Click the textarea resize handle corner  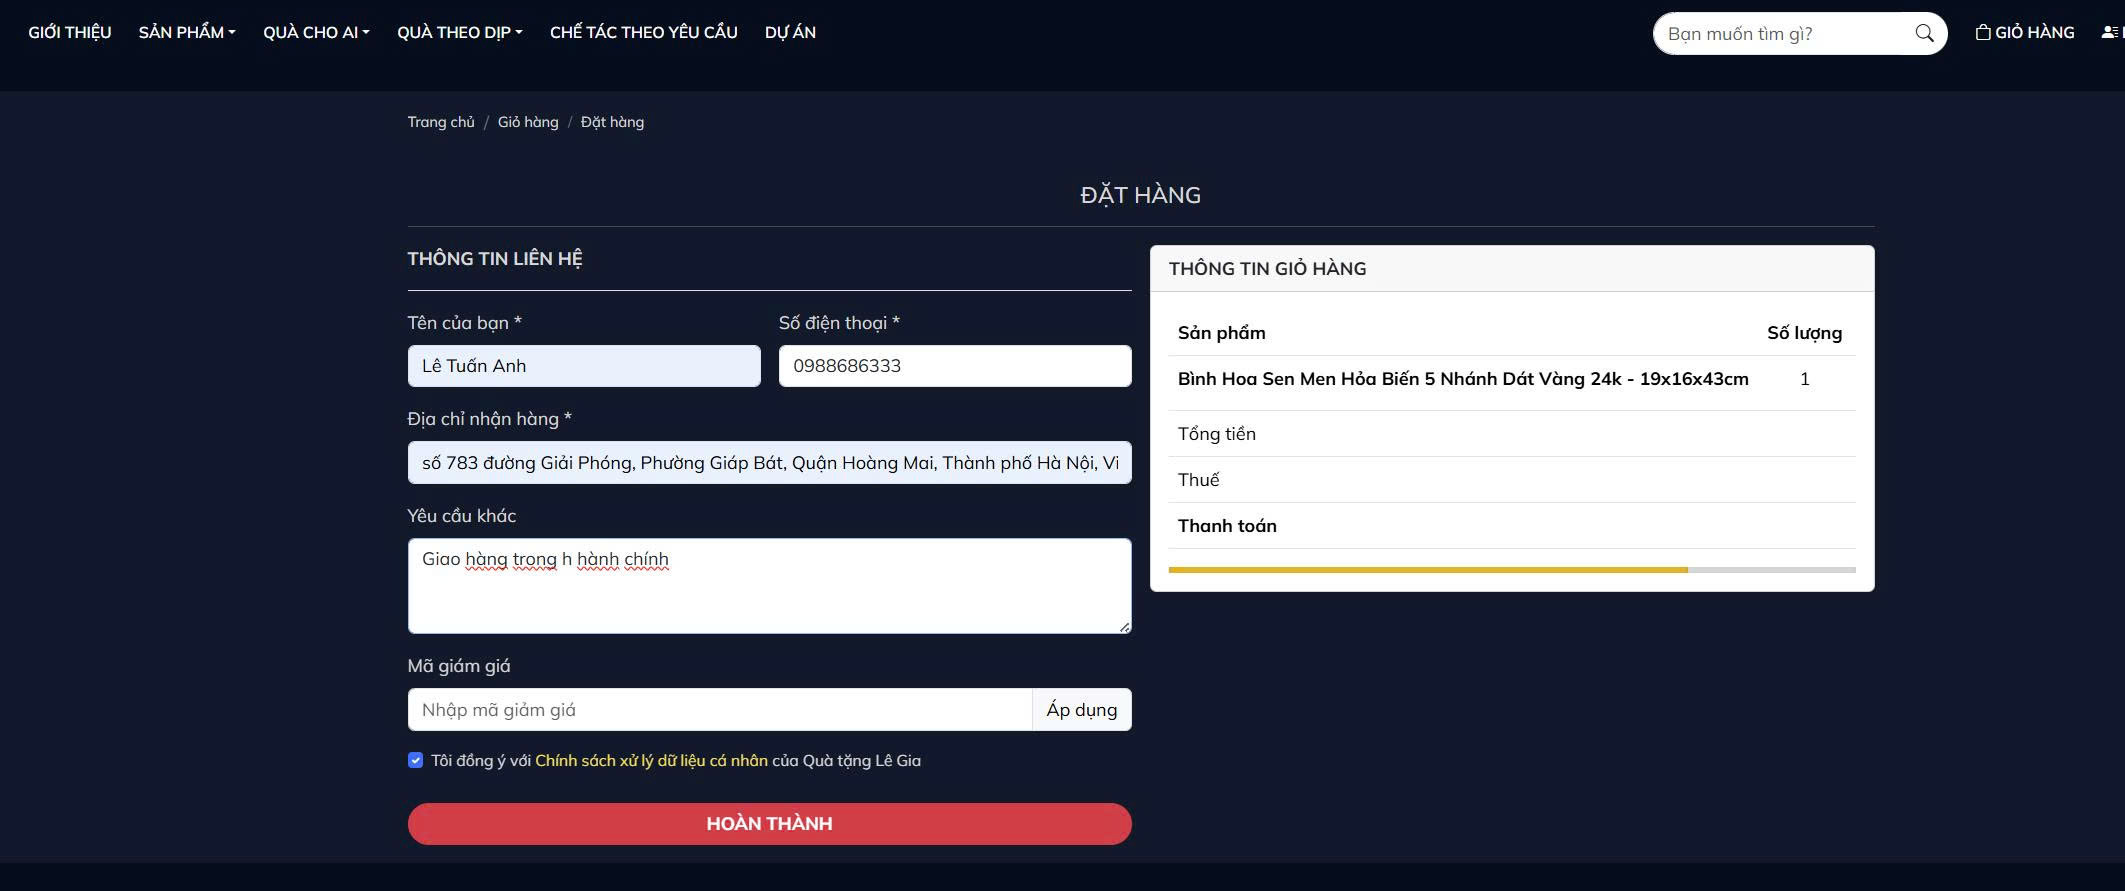point(1124,627)
